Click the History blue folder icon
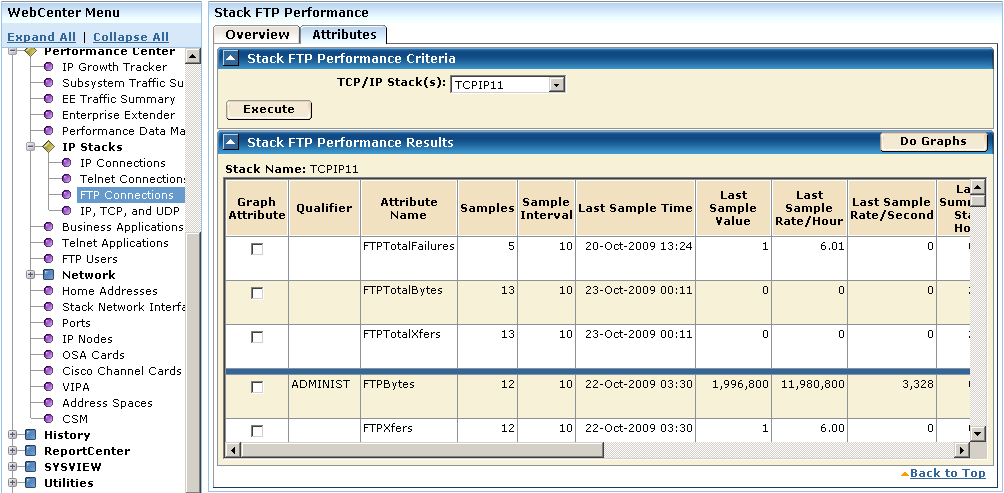The width and height of the screenshot is (1004, 493). point(31,435)
